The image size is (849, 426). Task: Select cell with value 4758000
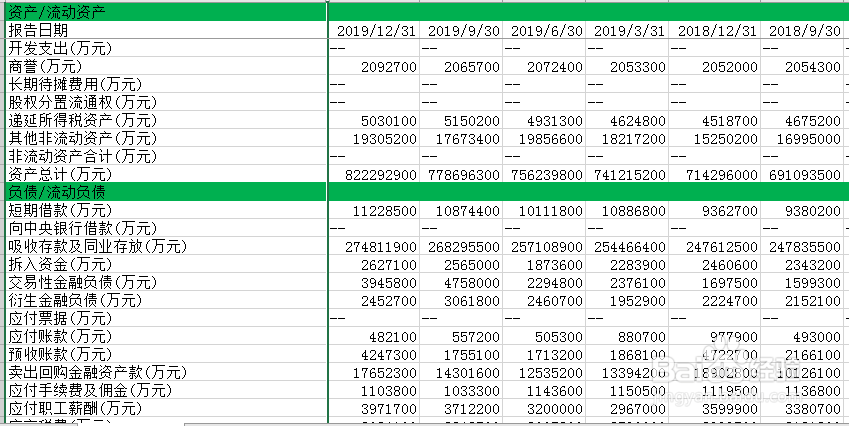[461, 282]
